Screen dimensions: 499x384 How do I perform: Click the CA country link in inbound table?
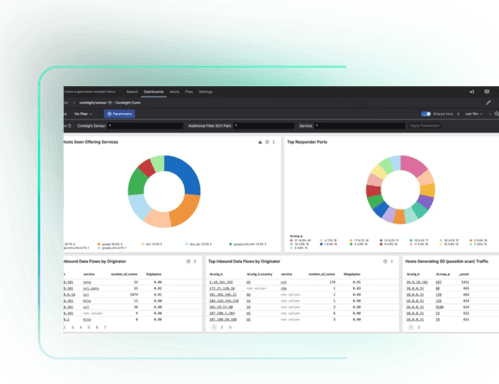pyautogui.click(x=249, y=301)
